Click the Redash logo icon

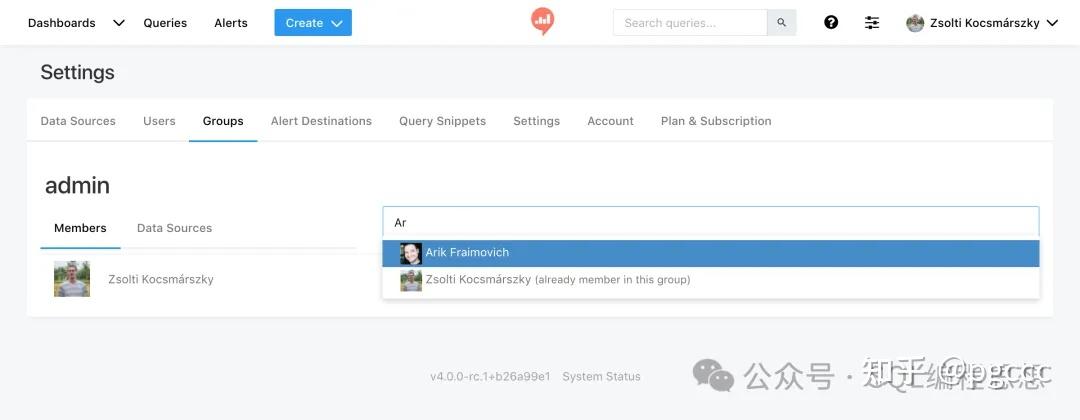point(542,21)
